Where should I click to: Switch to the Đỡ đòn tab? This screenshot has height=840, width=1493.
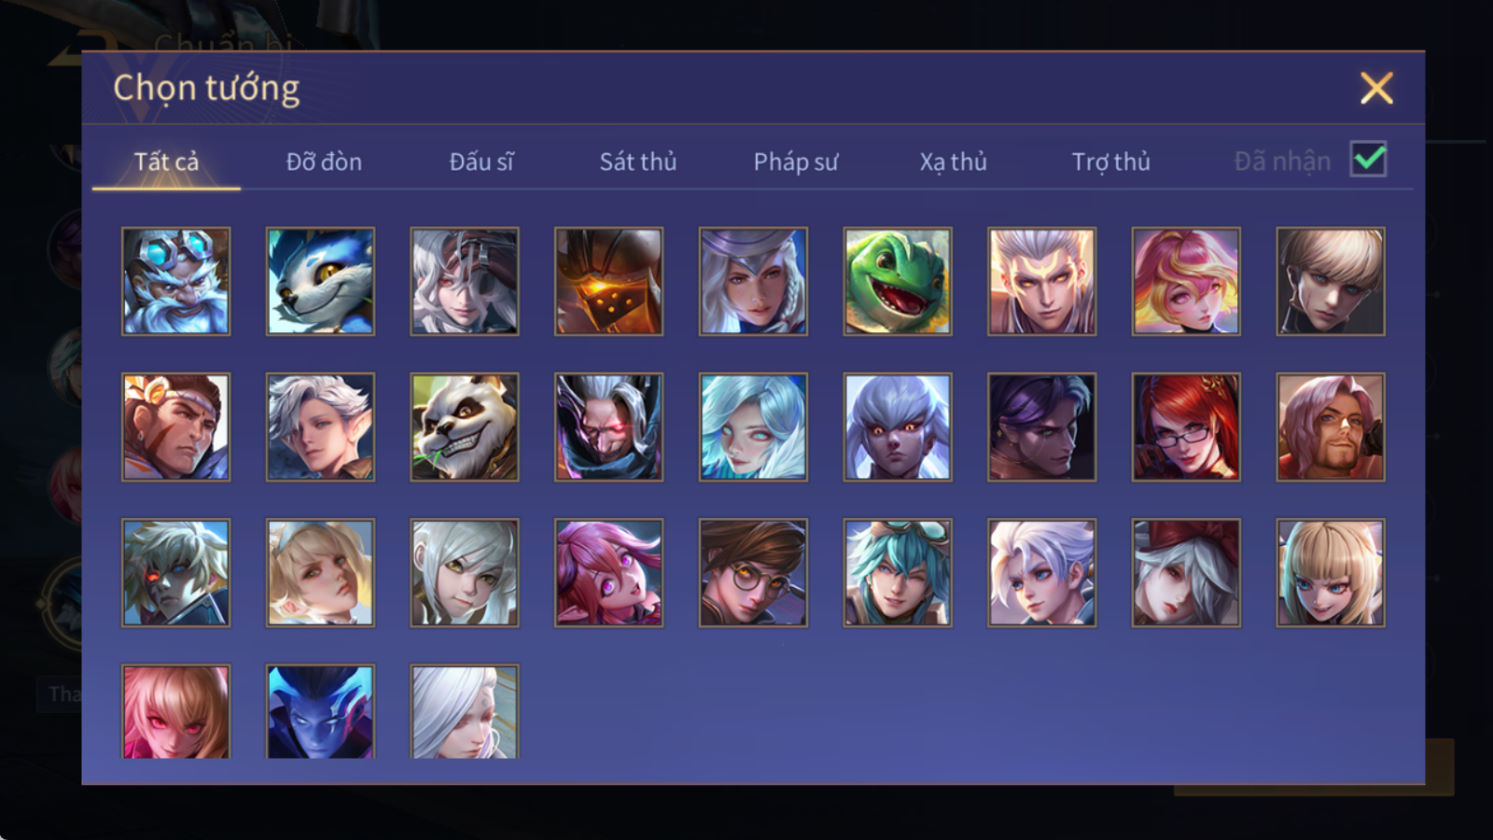click(x=324, y=161)
